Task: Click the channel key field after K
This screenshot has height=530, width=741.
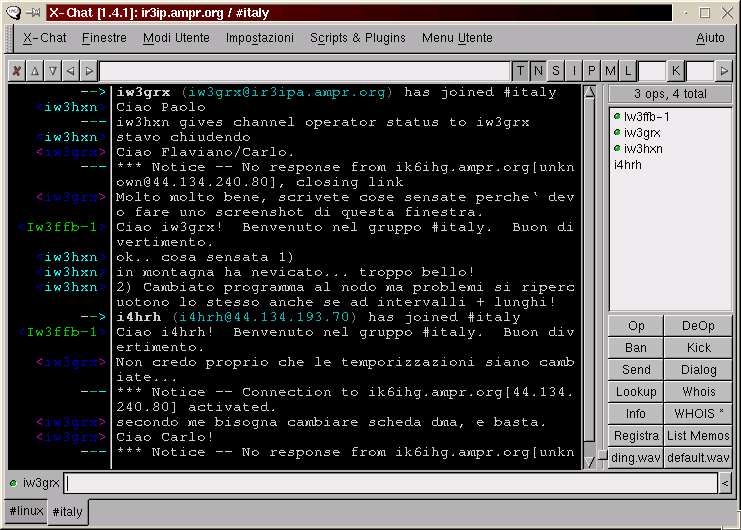Action: 700,71
